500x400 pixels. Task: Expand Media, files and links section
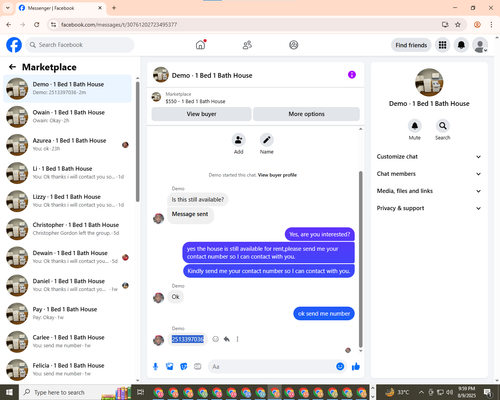point(429,191)
